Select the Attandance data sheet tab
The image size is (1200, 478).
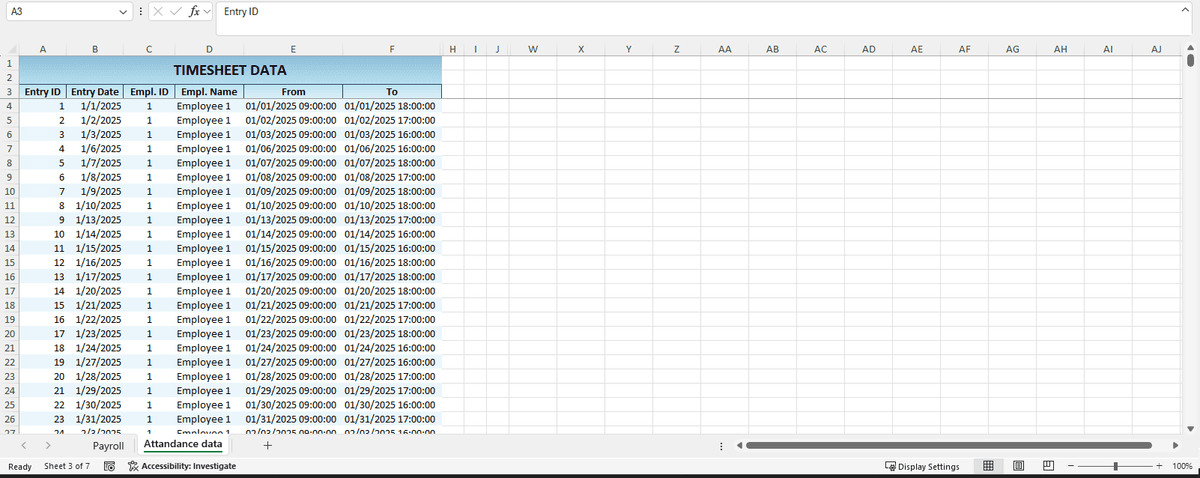click(x=182, y=444)
